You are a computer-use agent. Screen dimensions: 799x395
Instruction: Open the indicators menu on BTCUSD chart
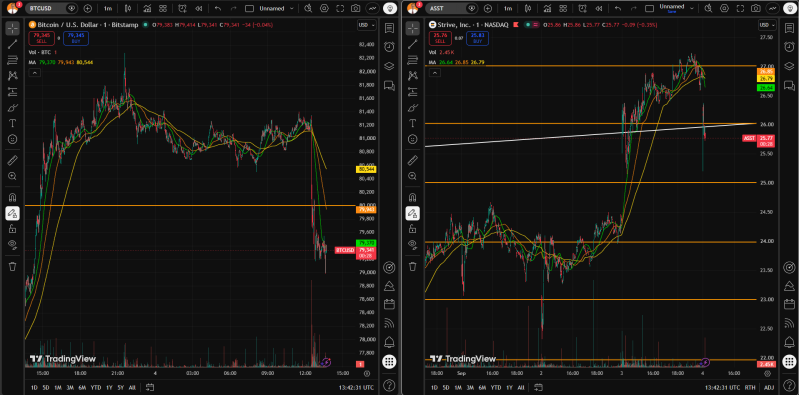(147, 8)
